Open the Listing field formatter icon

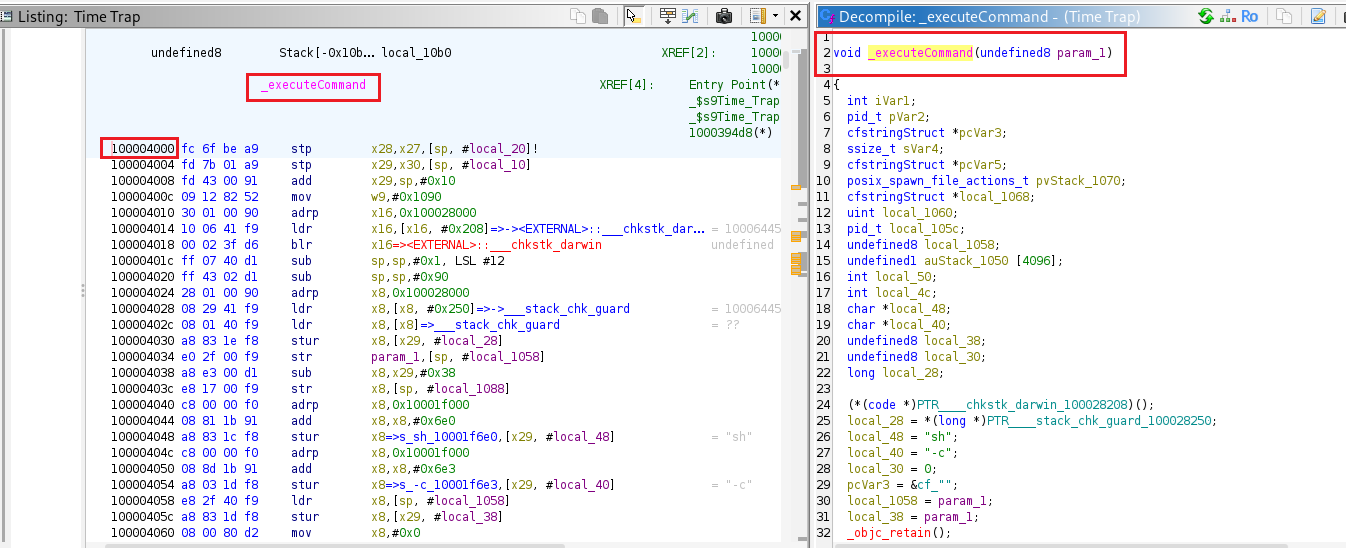[667, 16]
